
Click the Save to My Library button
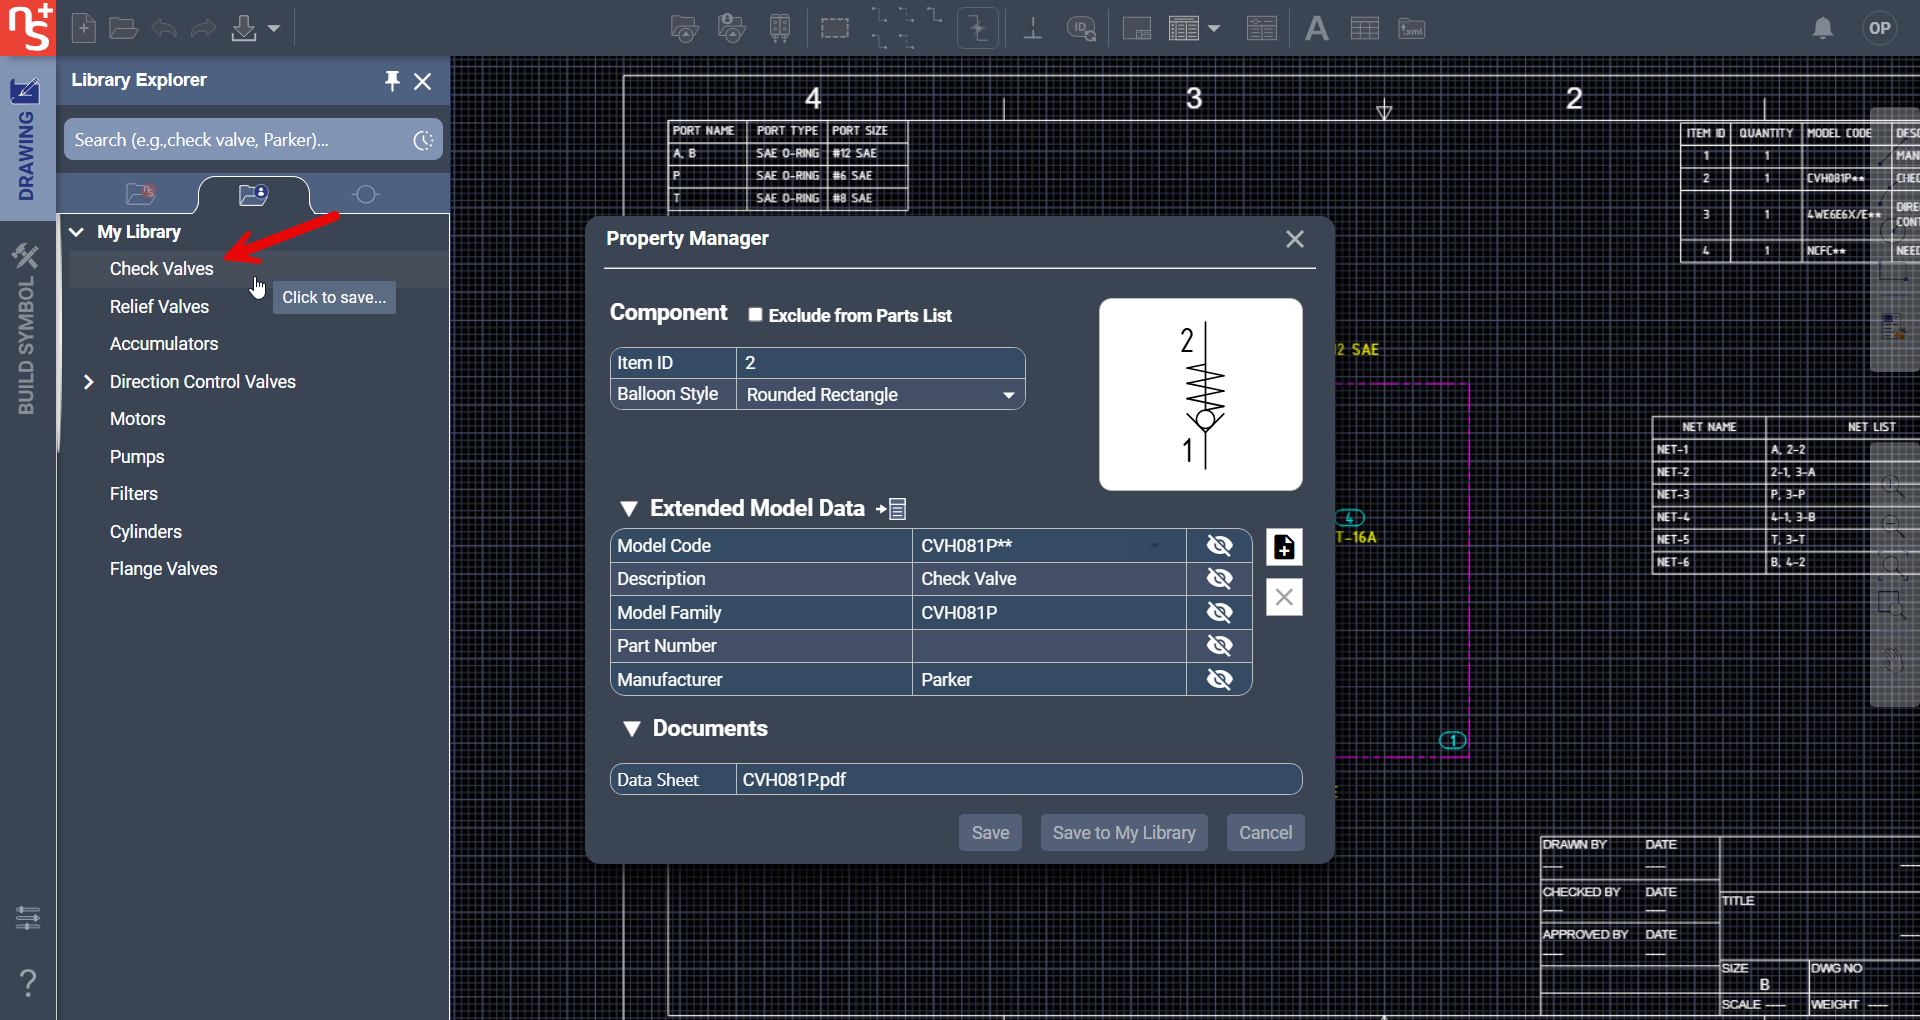pos(1124,833)
